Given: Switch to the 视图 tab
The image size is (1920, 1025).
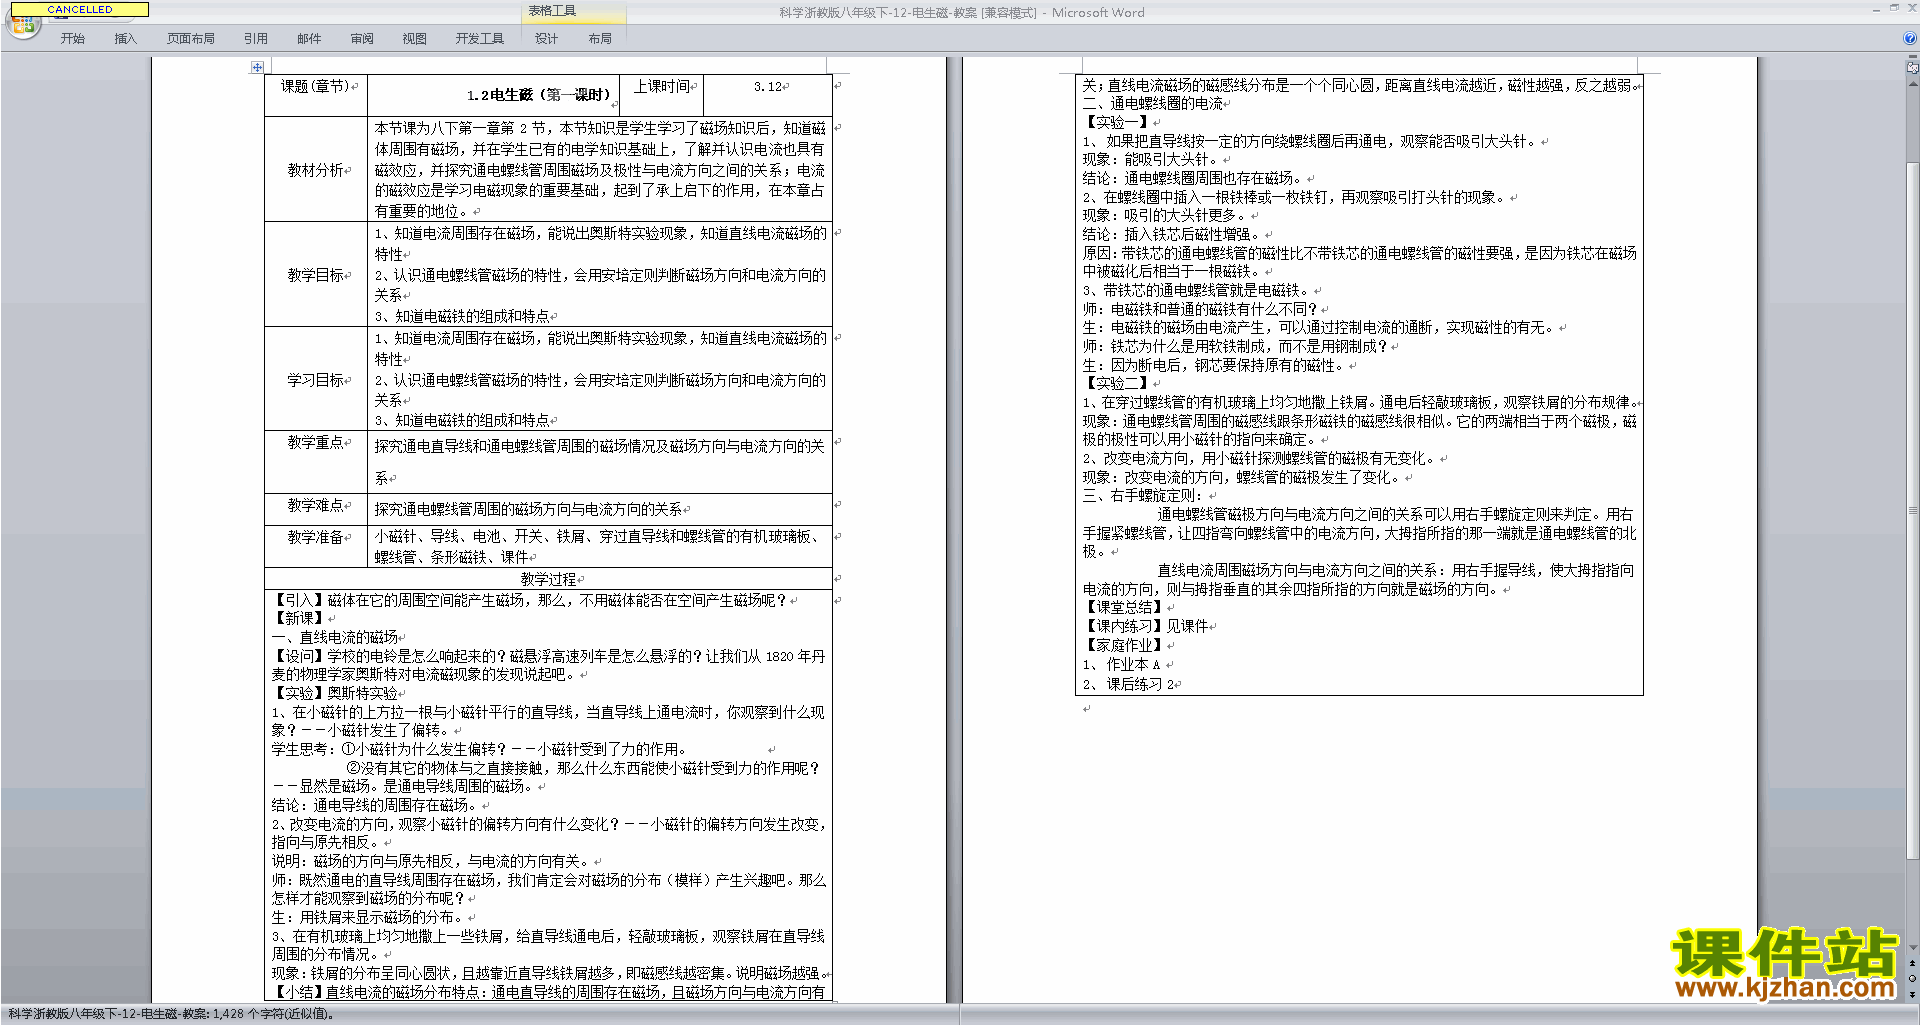Looking at the screenshot, I should pos(415,38).
